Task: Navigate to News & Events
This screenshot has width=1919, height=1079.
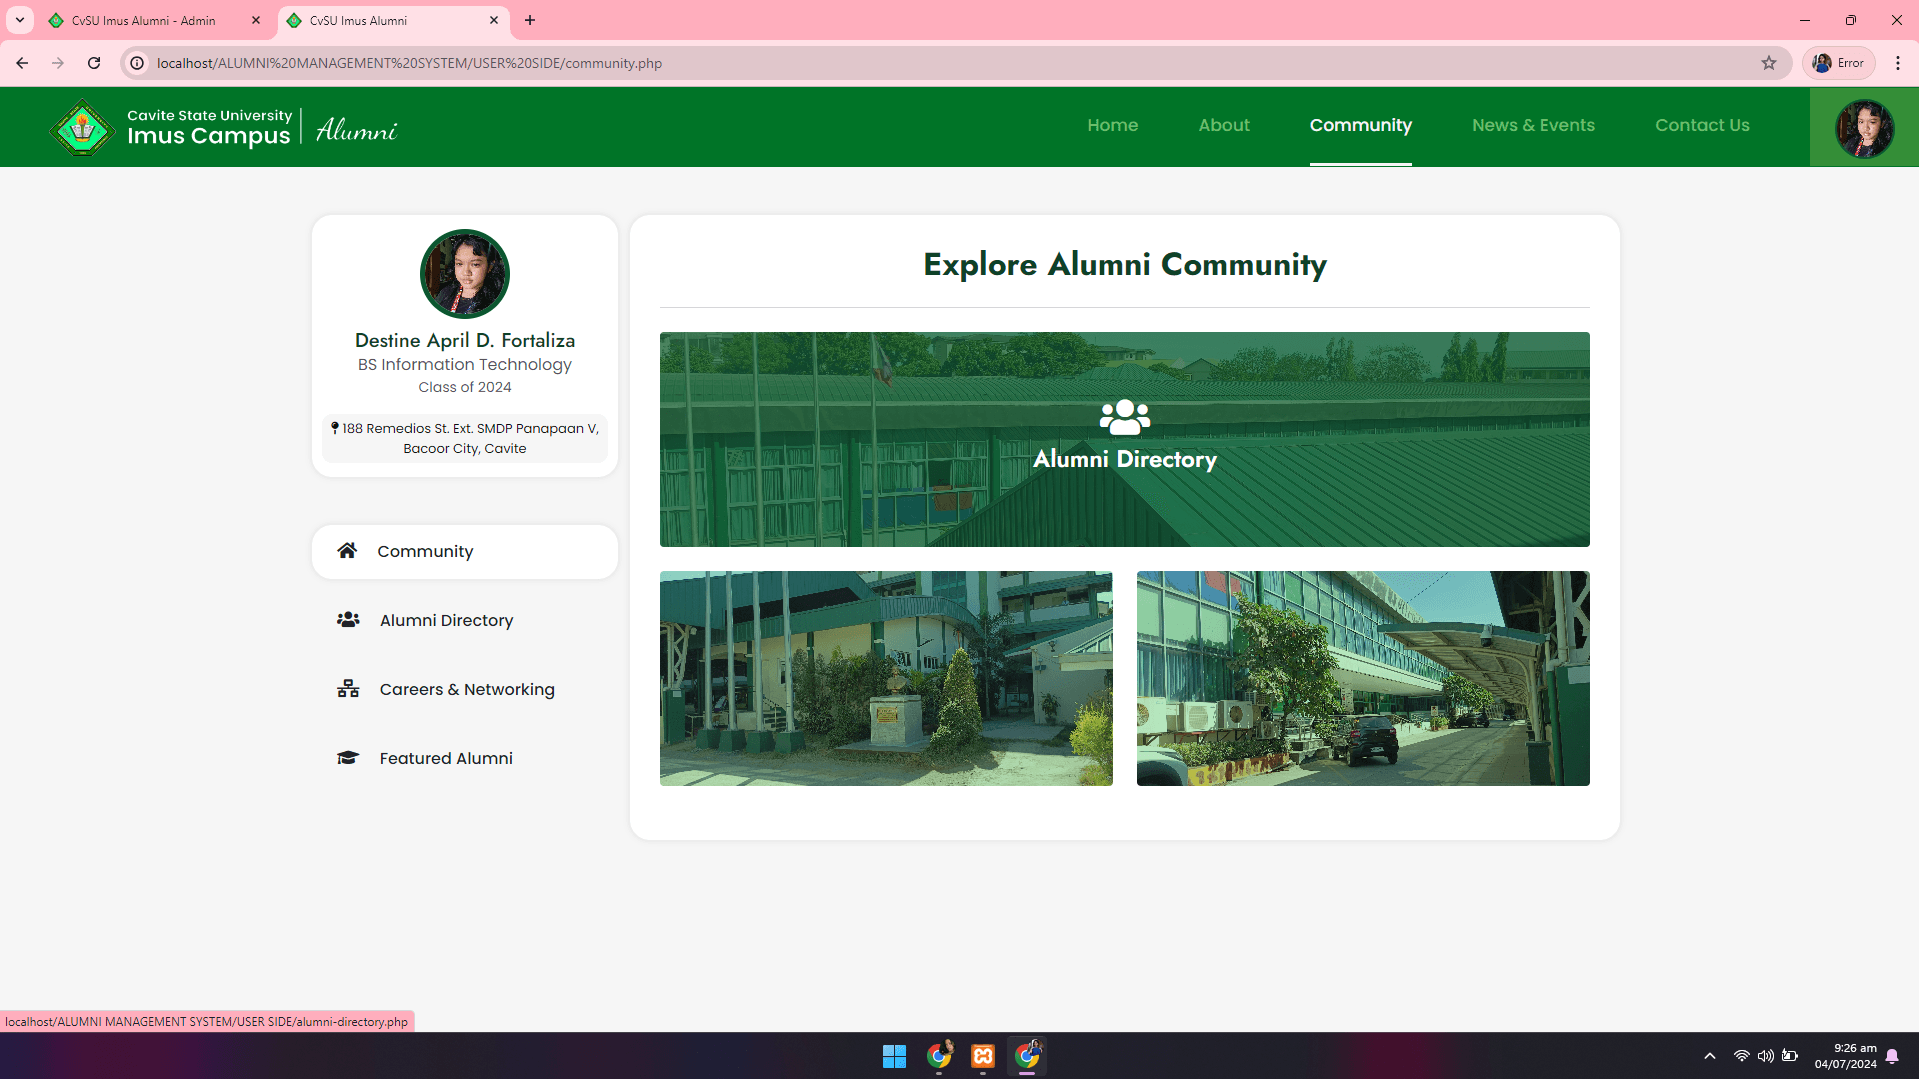Action: coord(1533,125)
